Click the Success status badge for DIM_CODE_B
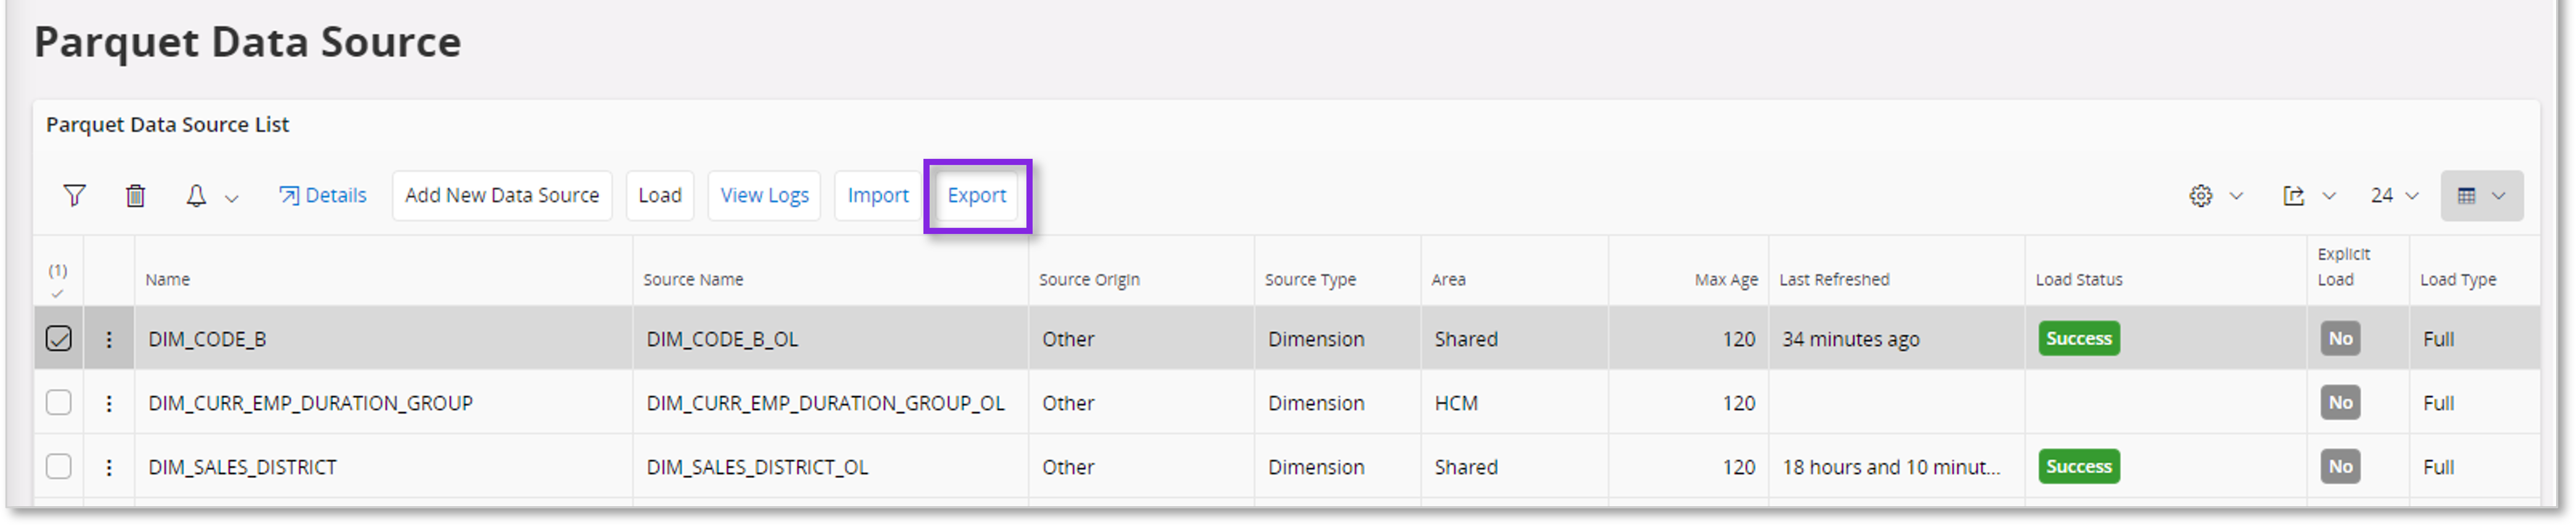The width and height of the screenshot is (2576, 526). (x=2079, y=338)
